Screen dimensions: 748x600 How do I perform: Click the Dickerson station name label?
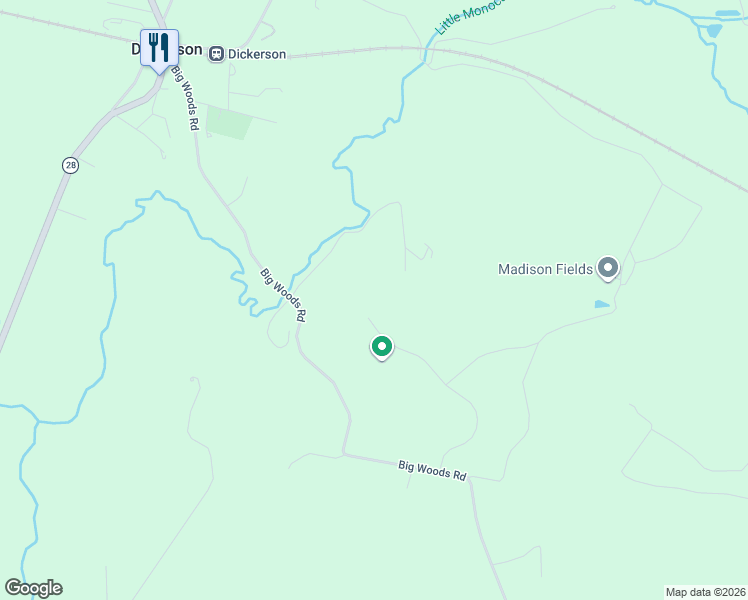pyautogui.click(x=257, y=54)
